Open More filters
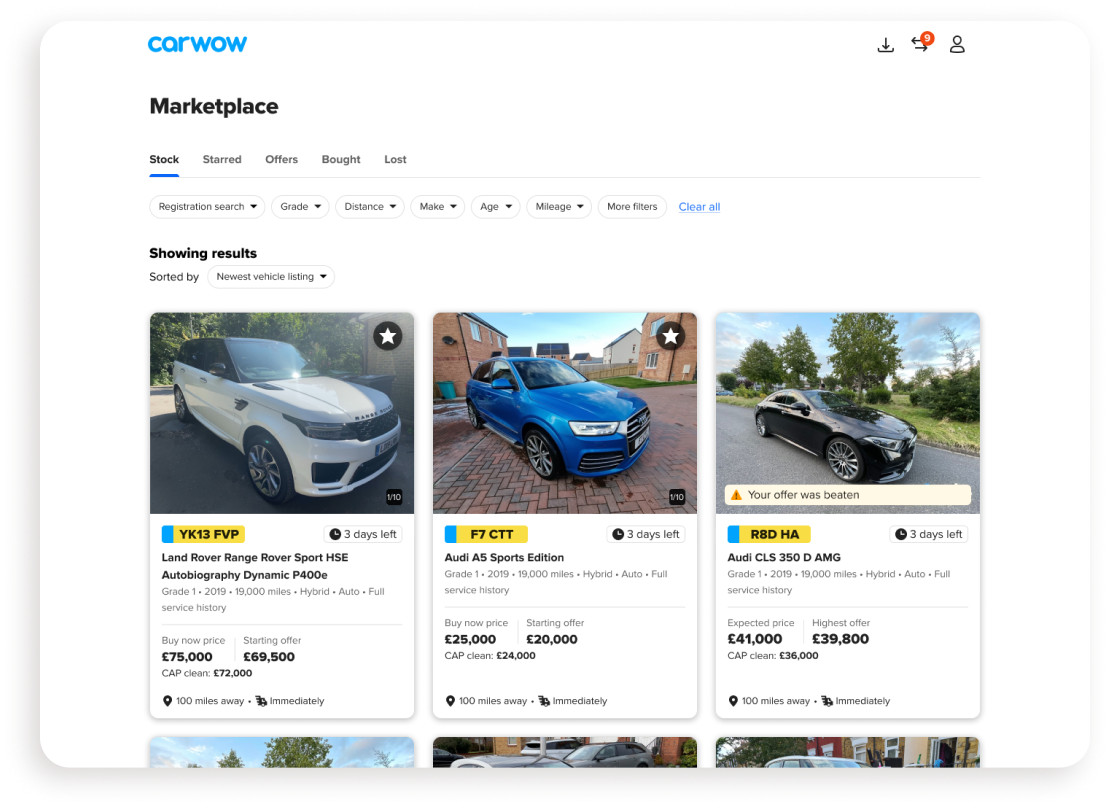Screen dimensions: 1110x808 coord(632,207)
